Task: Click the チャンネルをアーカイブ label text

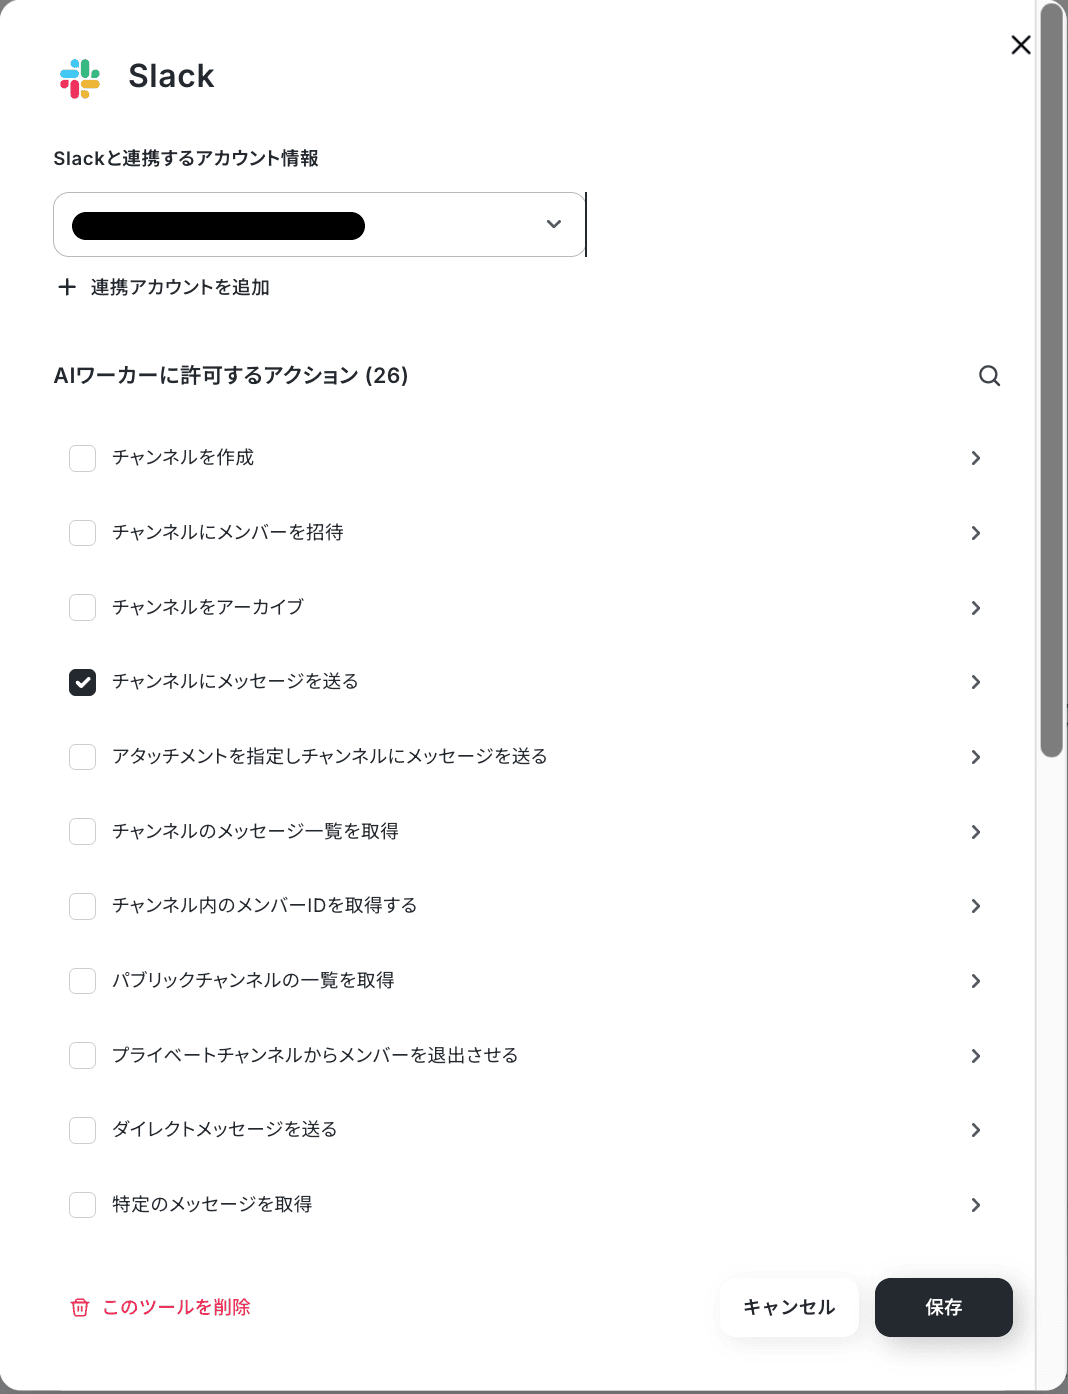Action: [208, 607]
